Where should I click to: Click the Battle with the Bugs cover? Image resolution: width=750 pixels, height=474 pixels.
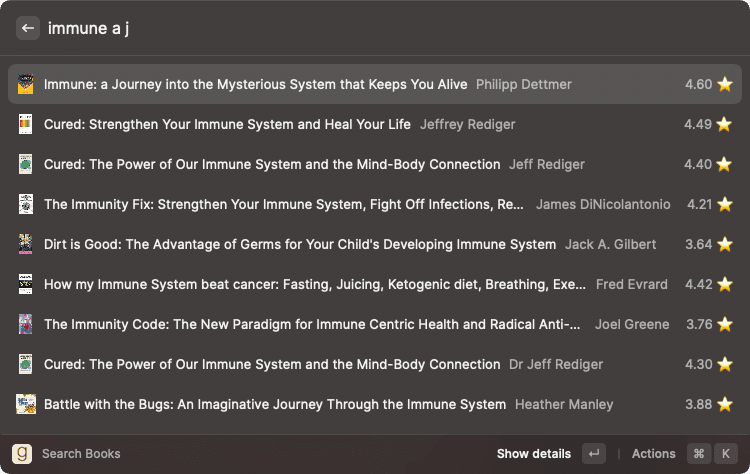click(26, 404)
